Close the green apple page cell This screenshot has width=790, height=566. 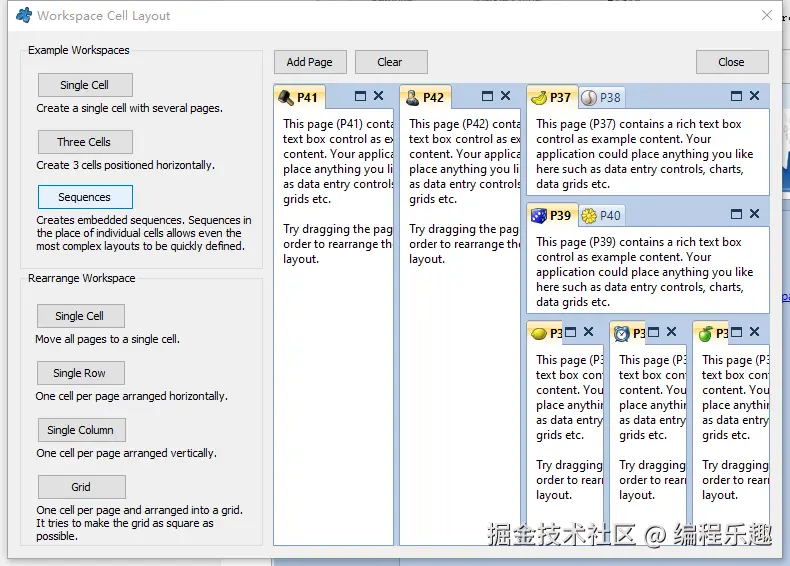(x=754, y=332)
